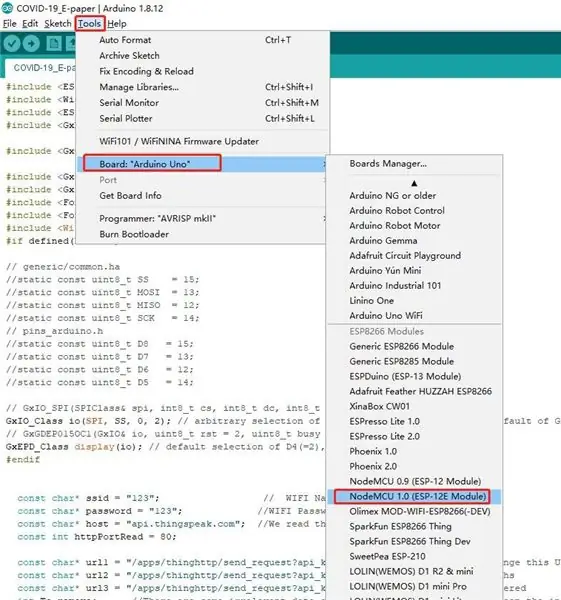Select the Arduino NG or older board
Viewport: 561px width, 600px height.
click(x=414, y=196)
